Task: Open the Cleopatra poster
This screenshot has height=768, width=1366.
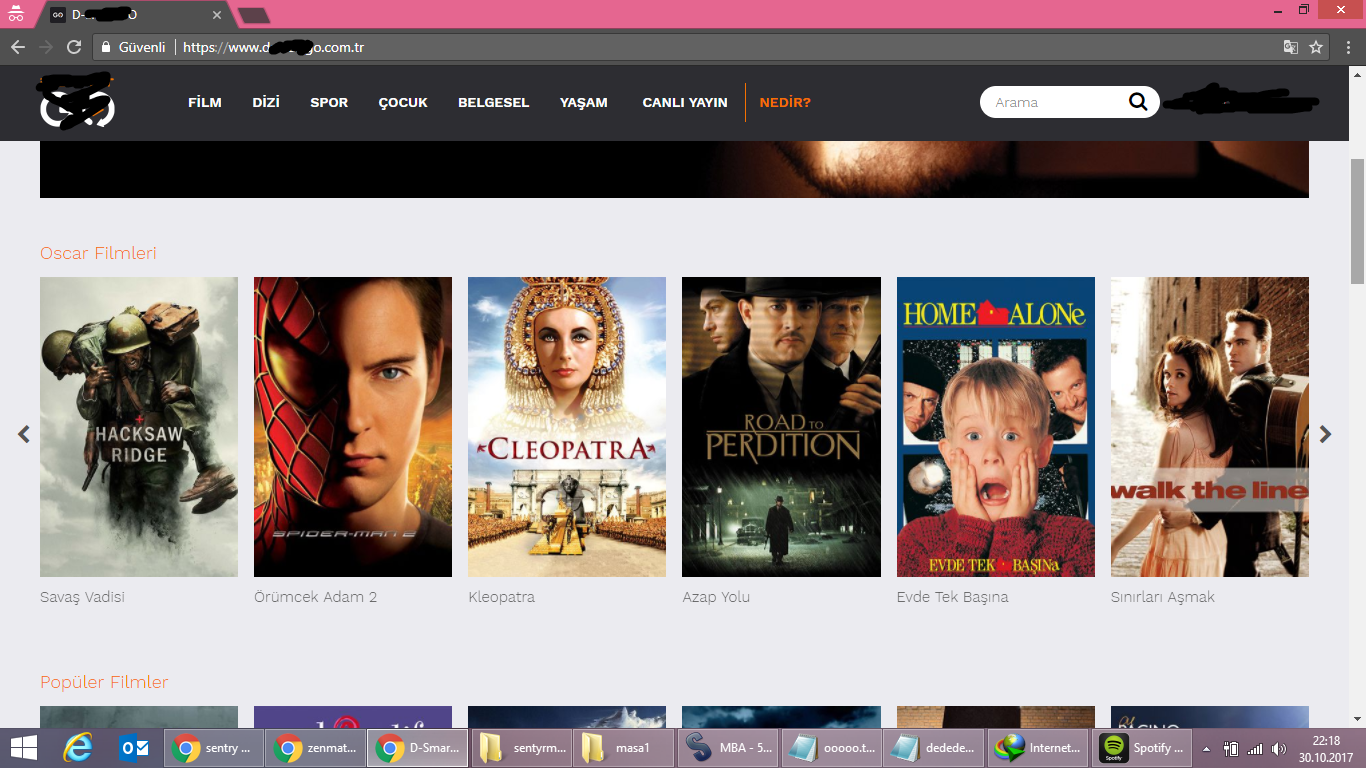Action: pyautogui.click(x=567, y=427)
